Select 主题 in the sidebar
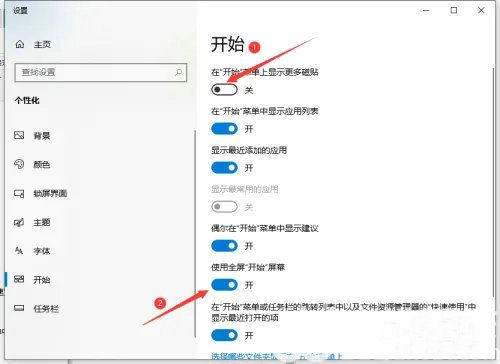The height and width of the screenshot is (364, 500). (42, 222)
